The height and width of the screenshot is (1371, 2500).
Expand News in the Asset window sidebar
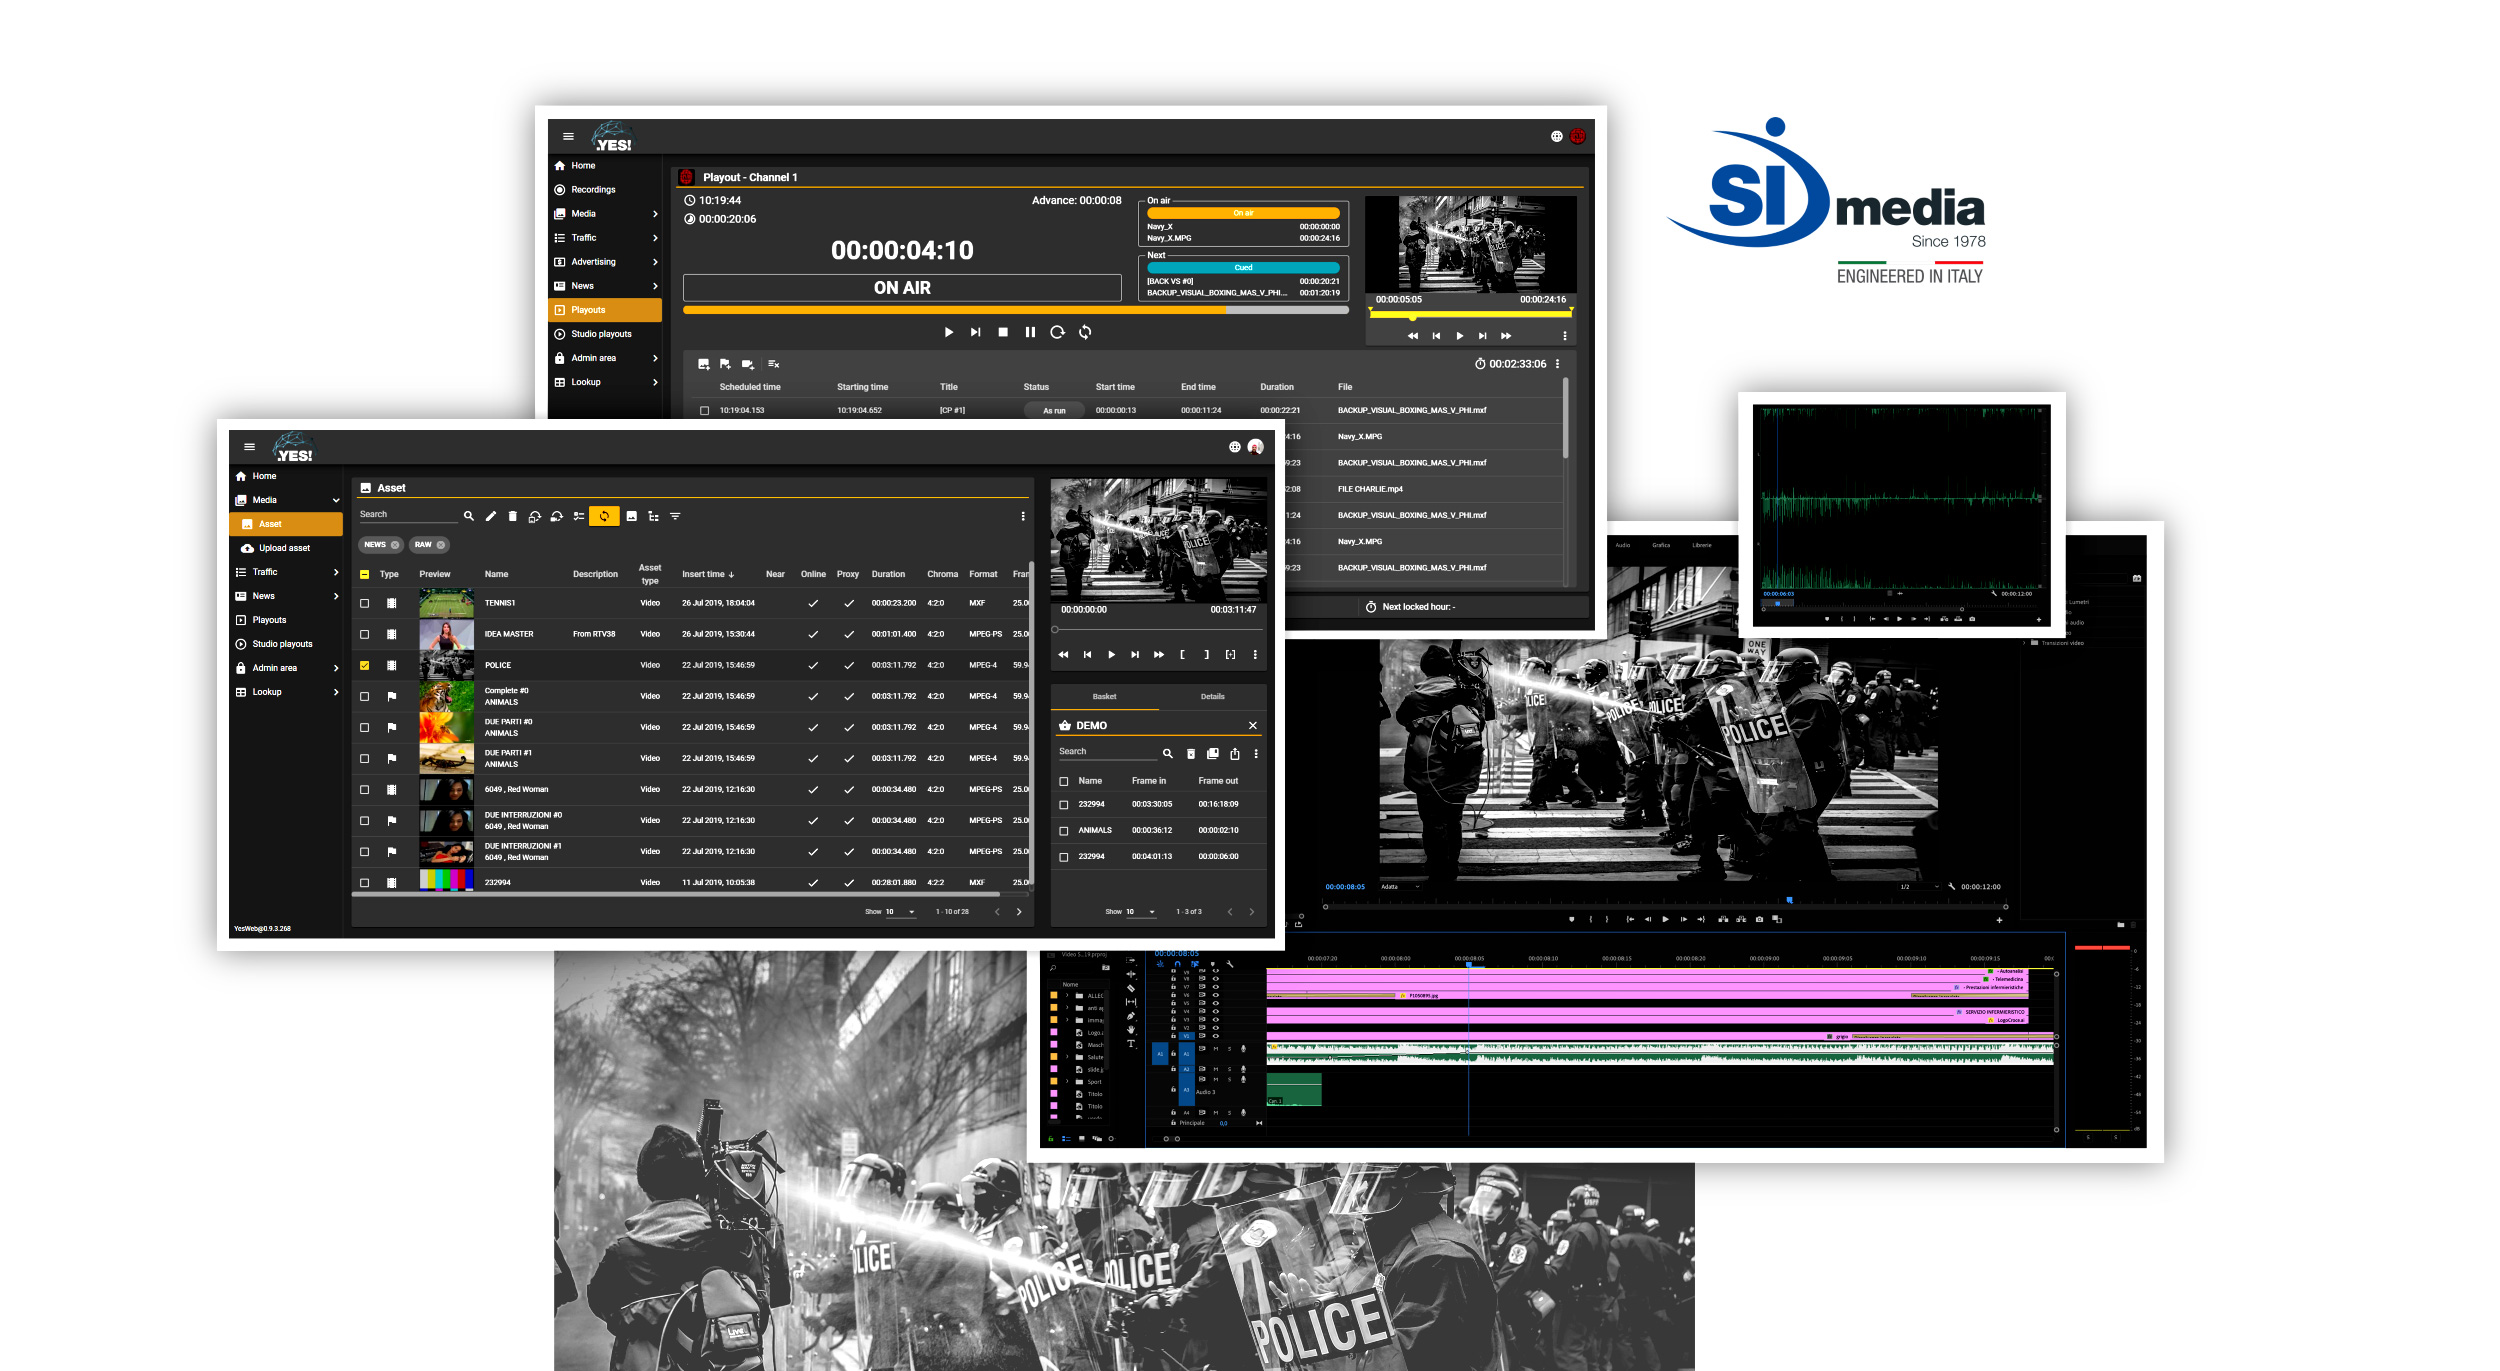coord(335,596)
